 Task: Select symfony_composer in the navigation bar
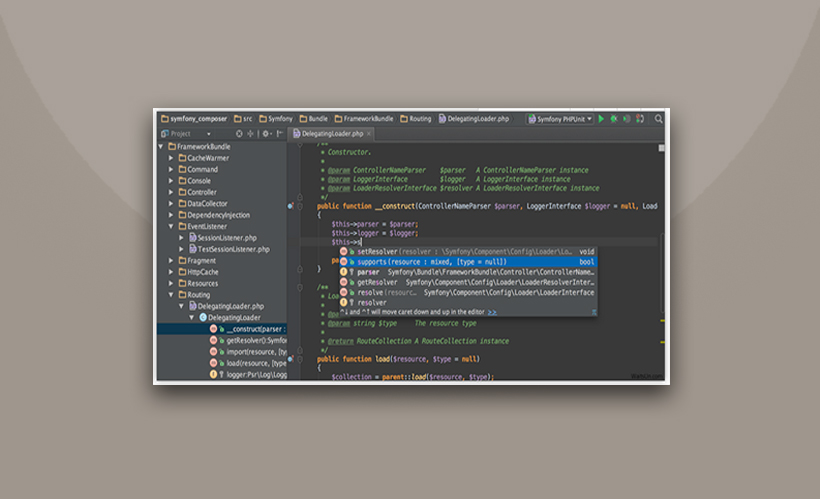coord(194,119)
